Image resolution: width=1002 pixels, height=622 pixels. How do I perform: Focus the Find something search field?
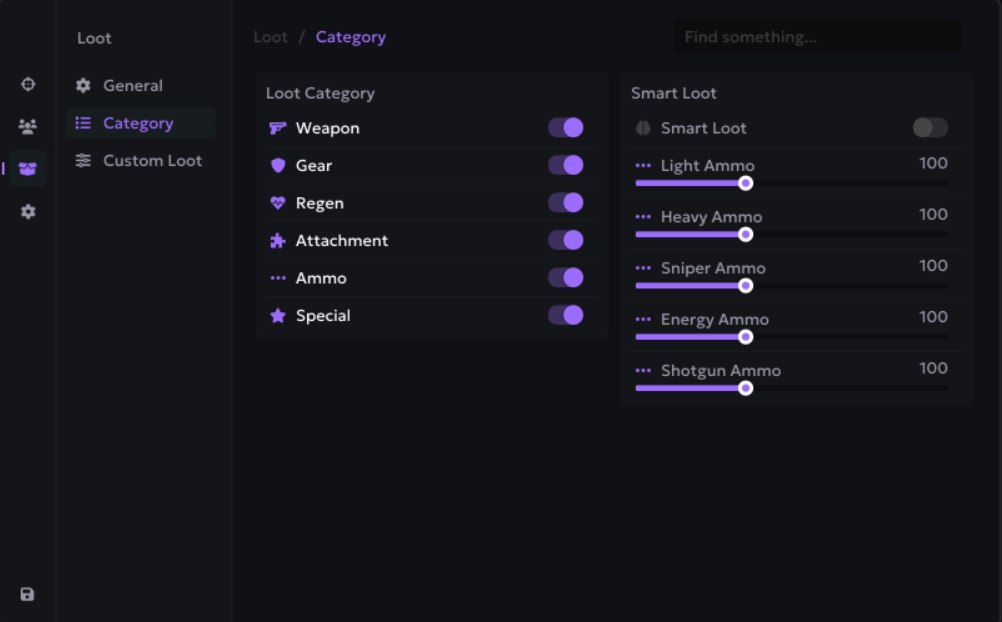point(818,37)
